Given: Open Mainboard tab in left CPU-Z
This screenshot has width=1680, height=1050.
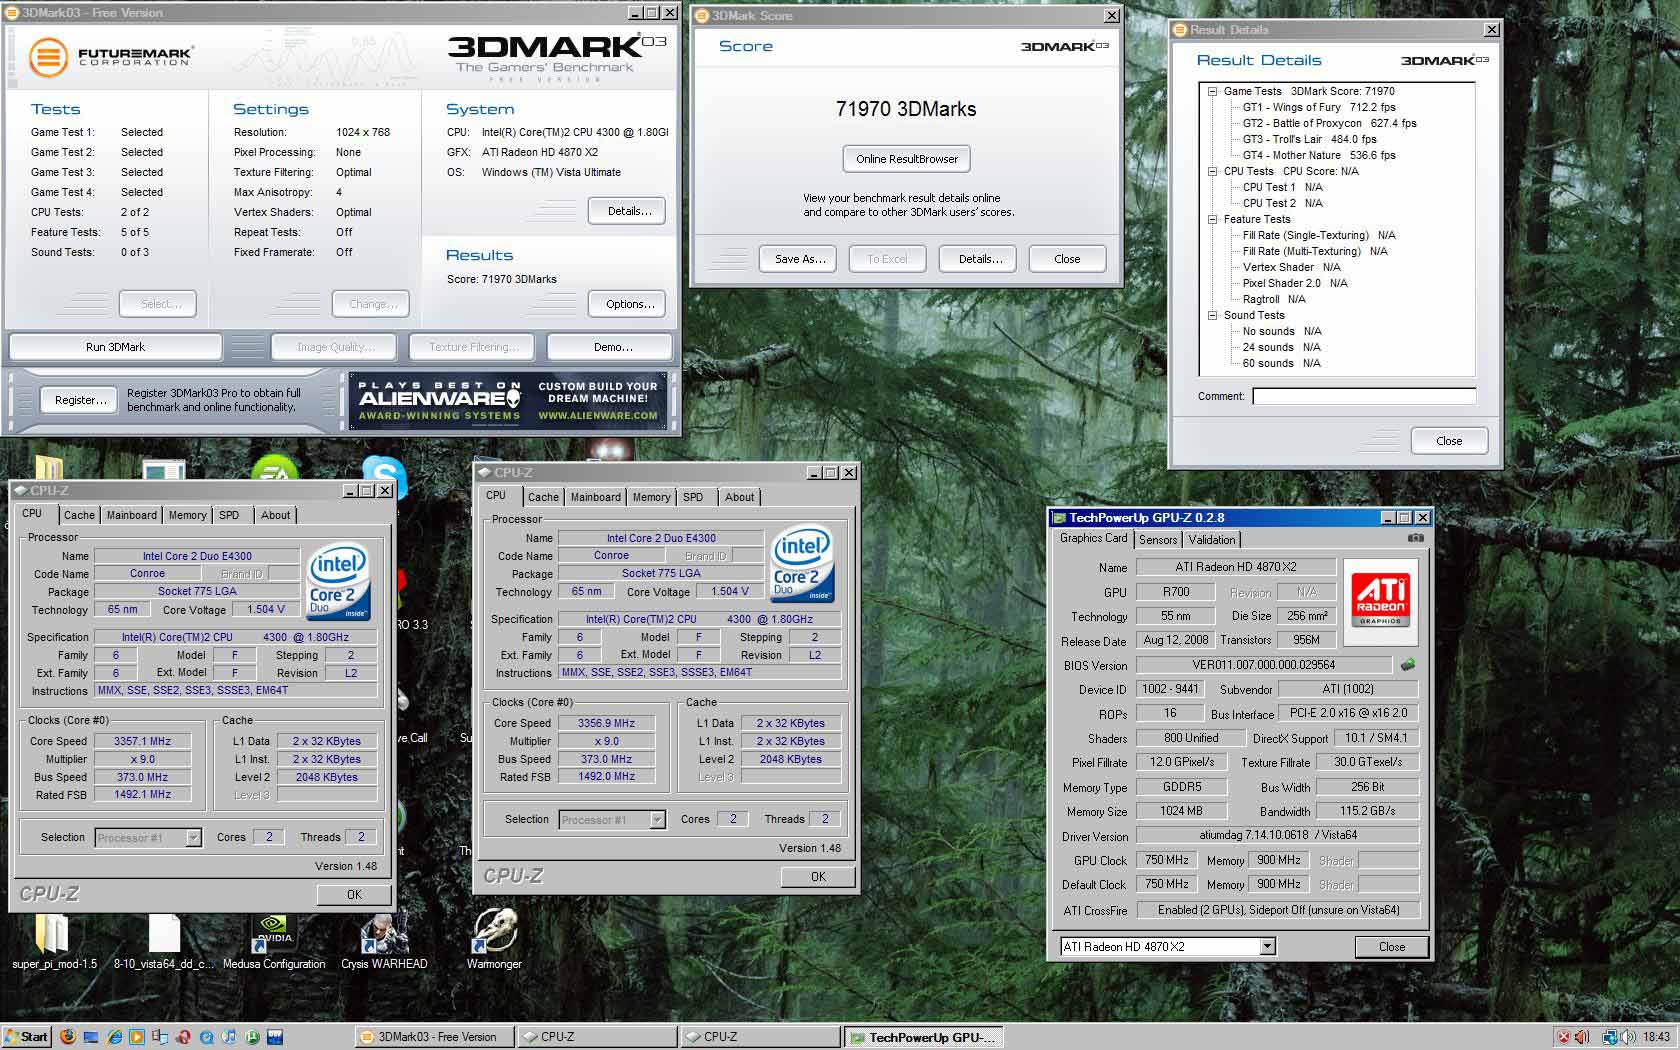Looking at the screenshot, I should [x=132, y=515].
